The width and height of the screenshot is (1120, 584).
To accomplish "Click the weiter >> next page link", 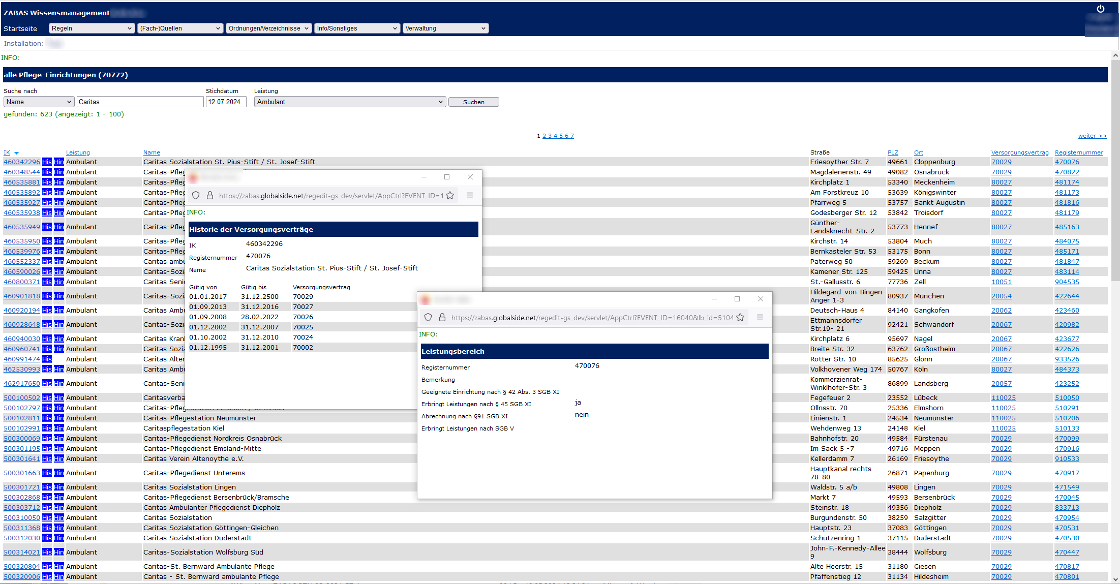I will [1091, 136].
